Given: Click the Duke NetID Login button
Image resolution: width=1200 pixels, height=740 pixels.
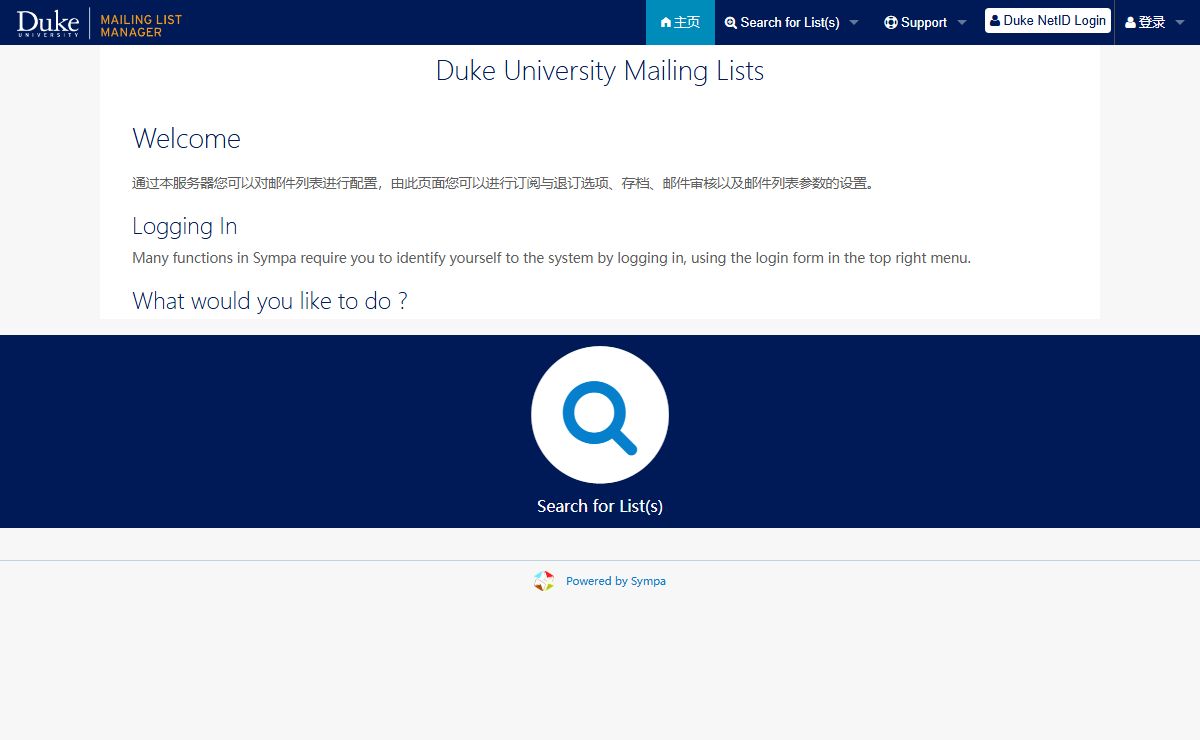Looking at the screenshot, I should 1048,20.
